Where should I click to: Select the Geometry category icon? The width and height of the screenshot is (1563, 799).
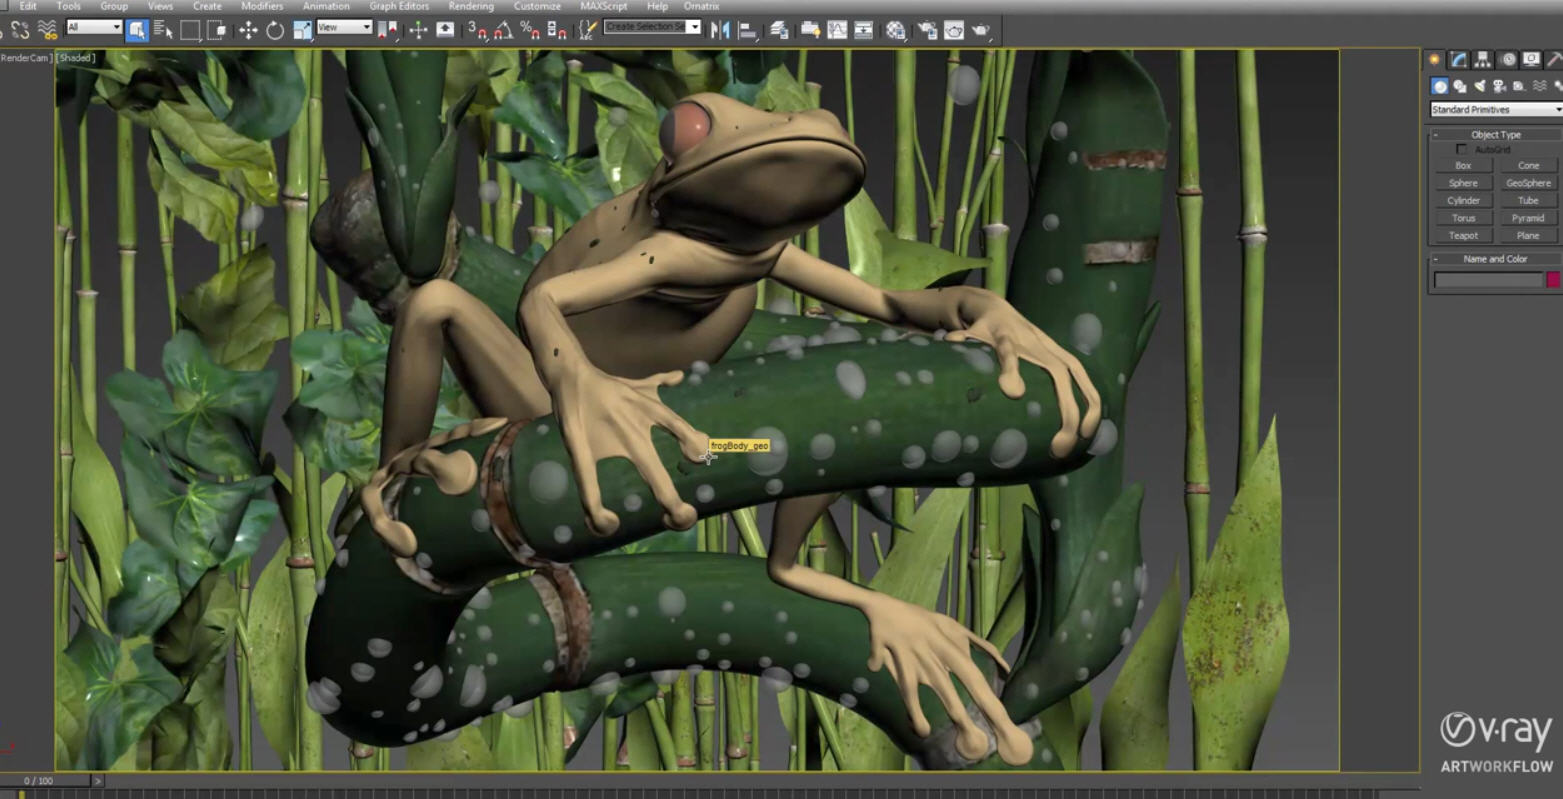[x=1439, y=86]
